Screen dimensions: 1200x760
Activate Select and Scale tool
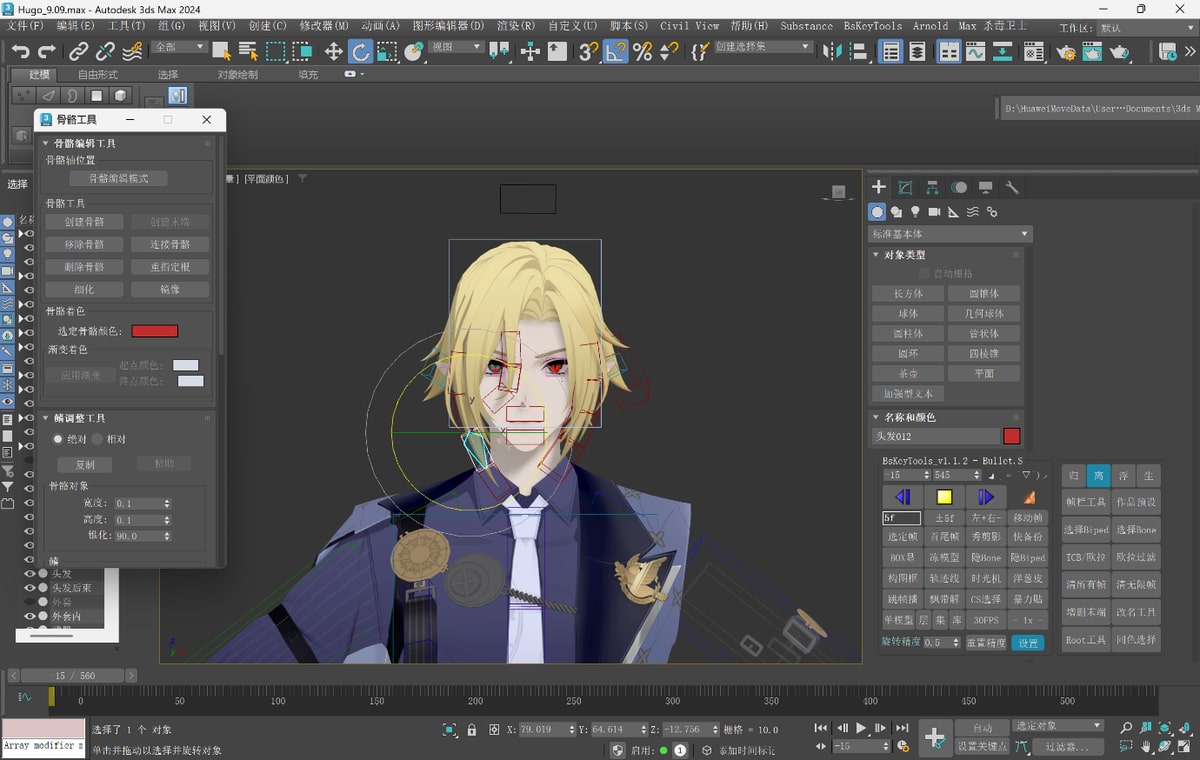[x=387, y=51]
